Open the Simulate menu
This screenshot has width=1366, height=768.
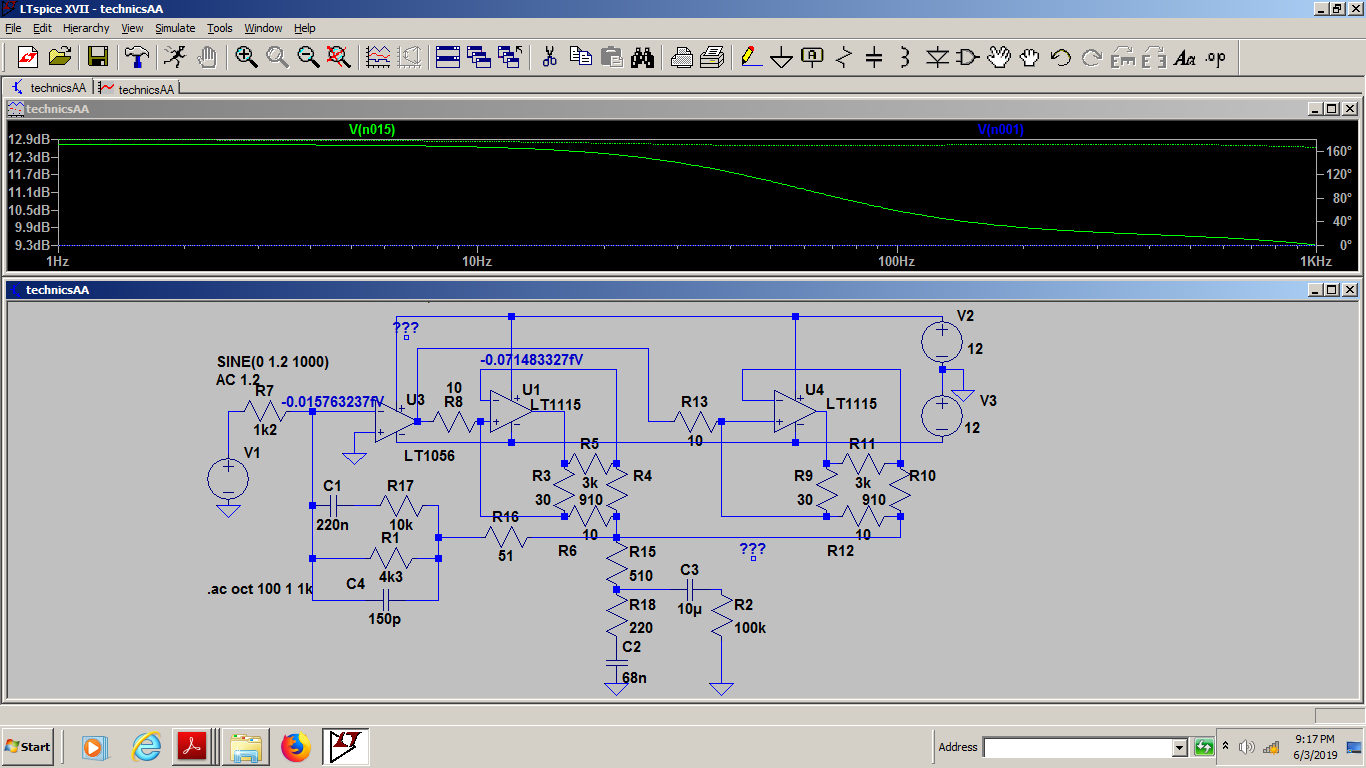(175, 28)
